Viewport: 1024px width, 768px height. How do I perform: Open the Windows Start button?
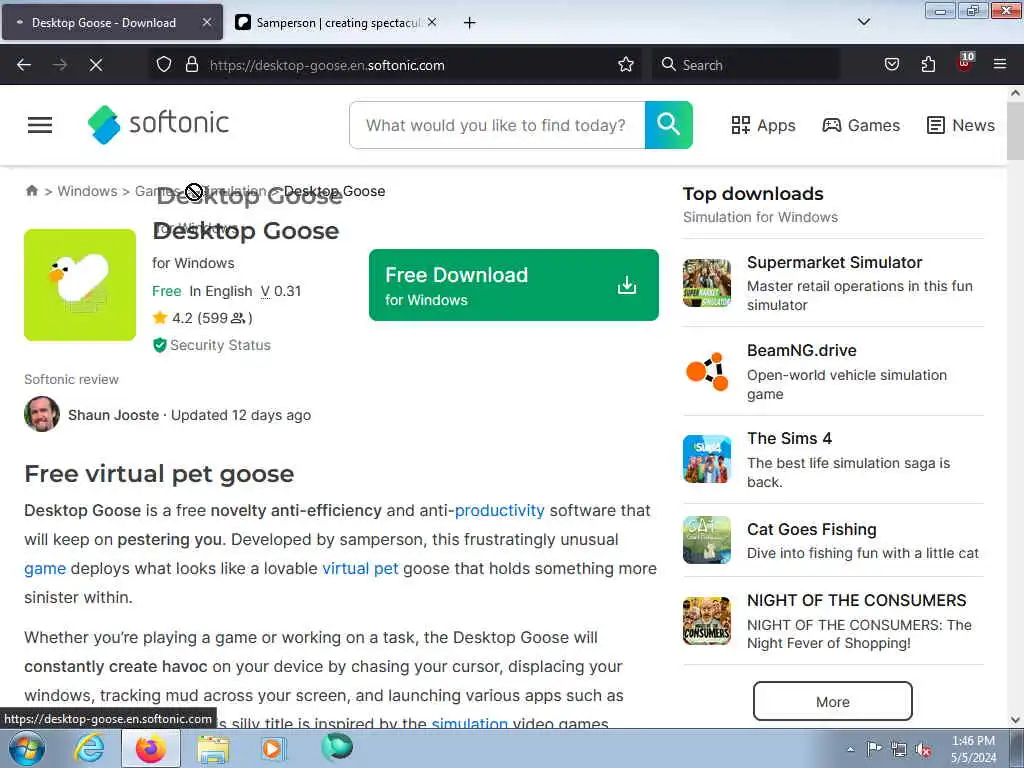click(x=27, y=748)
